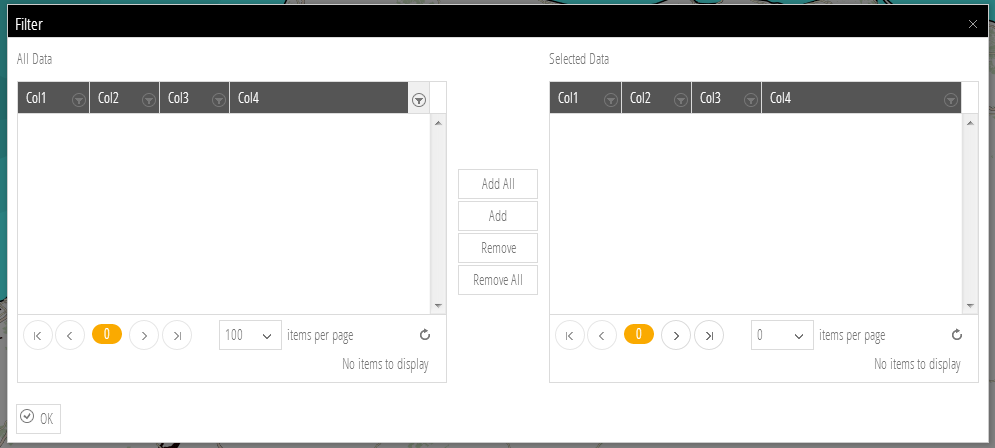Click the All Data vertical scrollbar down arrow
Screen dimensions: 995x448
pyautogui.click(x=438, y=306)
